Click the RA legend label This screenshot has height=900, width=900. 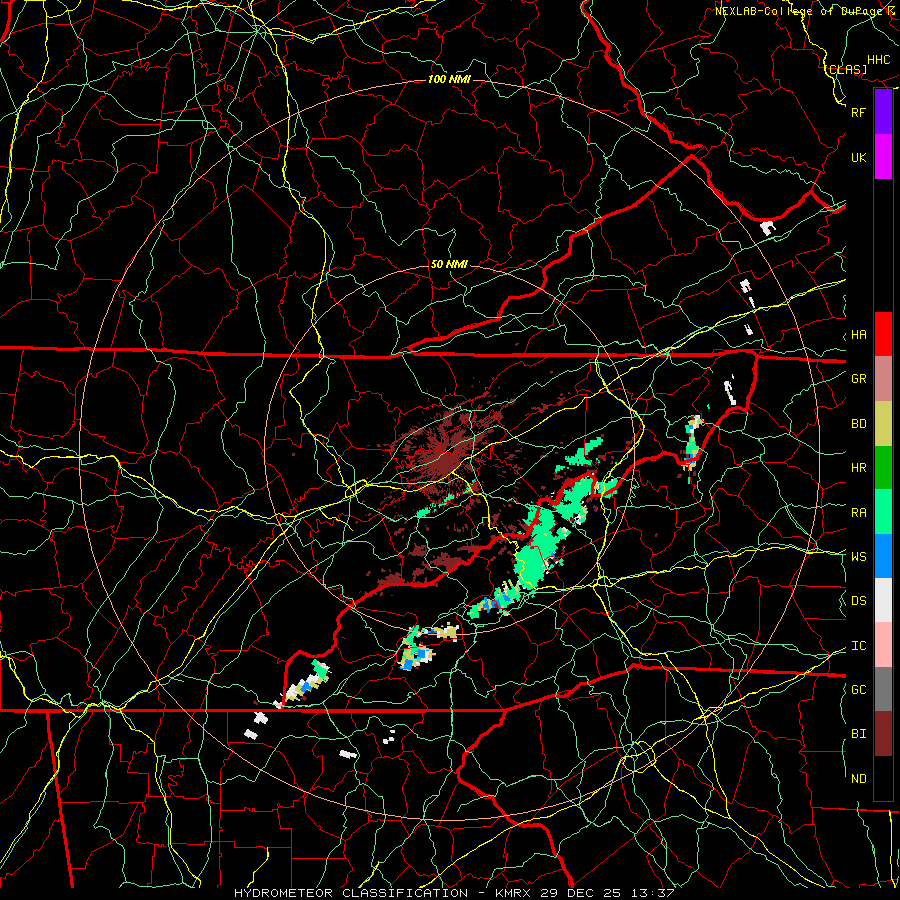(858, 513)
